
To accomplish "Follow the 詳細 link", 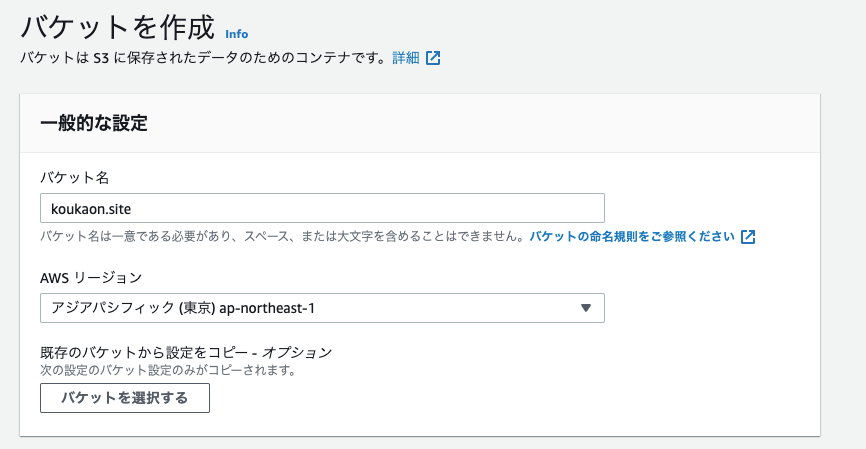I will click(x=406, y=58).
